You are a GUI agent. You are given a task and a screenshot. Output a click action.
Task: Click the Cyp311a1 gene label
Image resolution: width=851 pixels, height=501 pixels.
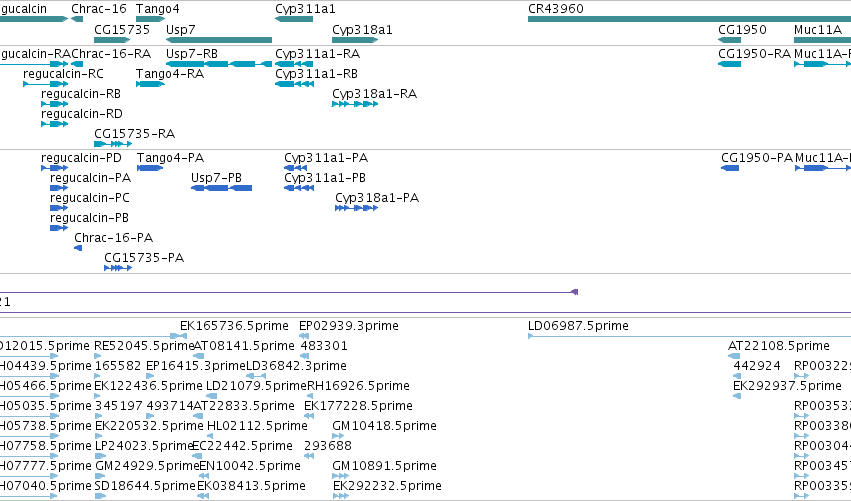305,9
